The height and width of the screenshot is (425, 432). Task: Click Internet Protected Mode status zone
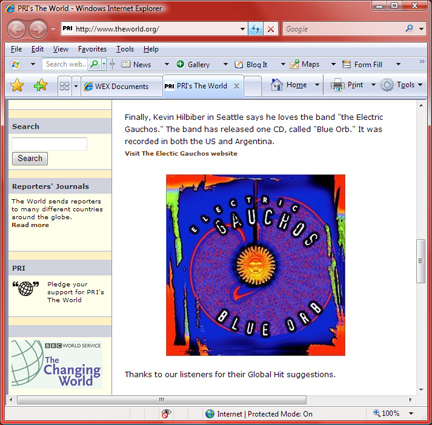click(259, 414)
